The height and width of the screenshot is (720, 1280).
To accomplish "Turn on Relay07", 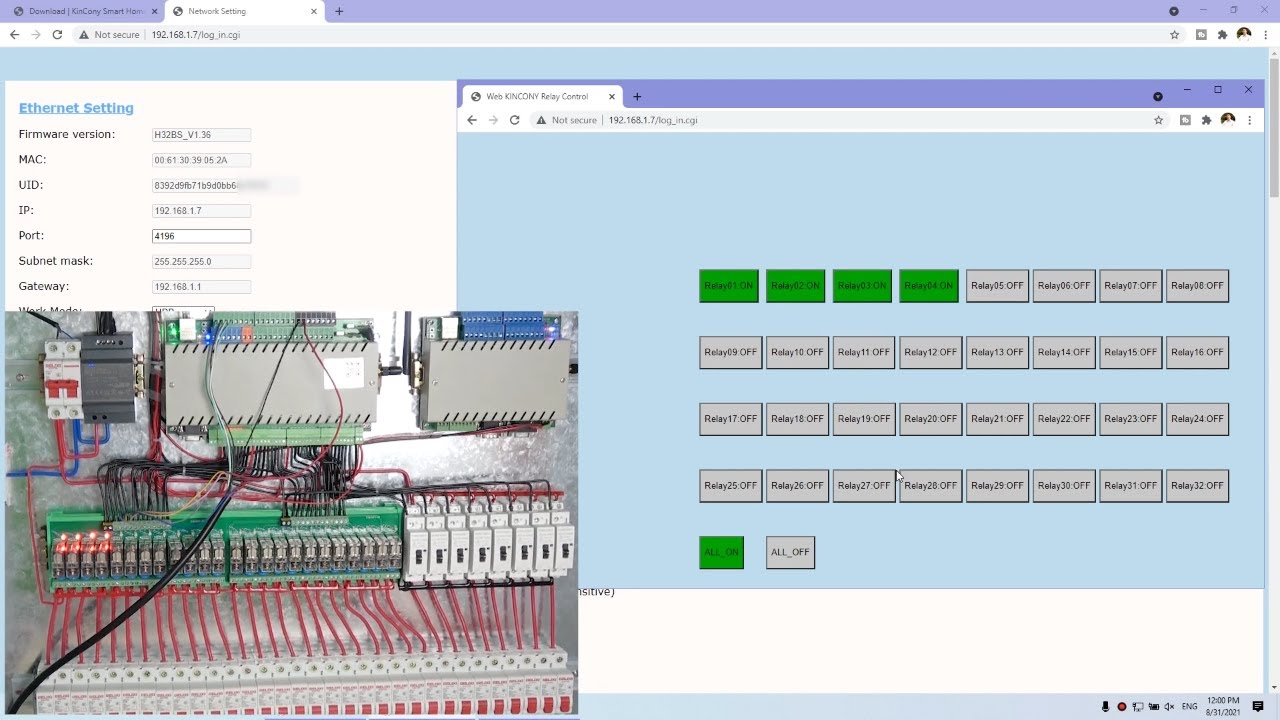I will point(1131,286).
